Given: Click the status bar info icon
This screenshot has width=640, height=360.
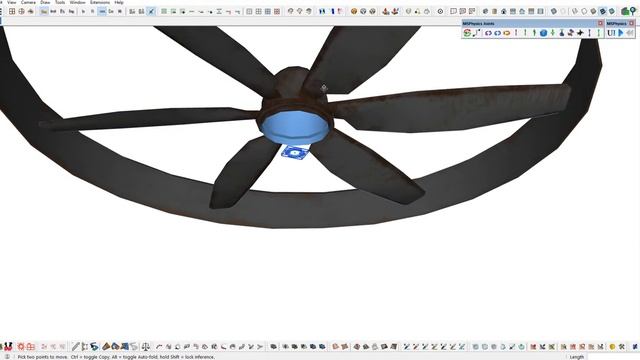Looking at the screenshot, I should (x=7, y=357).
